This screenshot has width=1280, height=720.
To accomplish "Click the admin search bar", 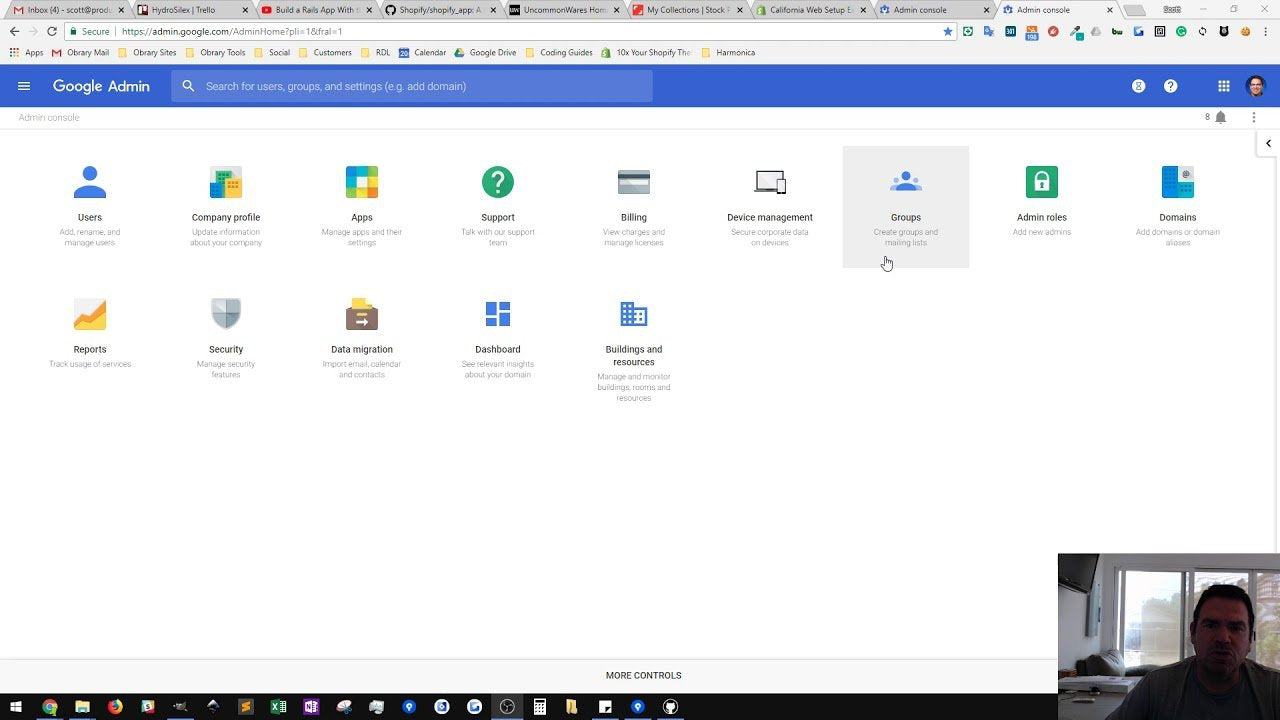I will [x=412, y=86].
